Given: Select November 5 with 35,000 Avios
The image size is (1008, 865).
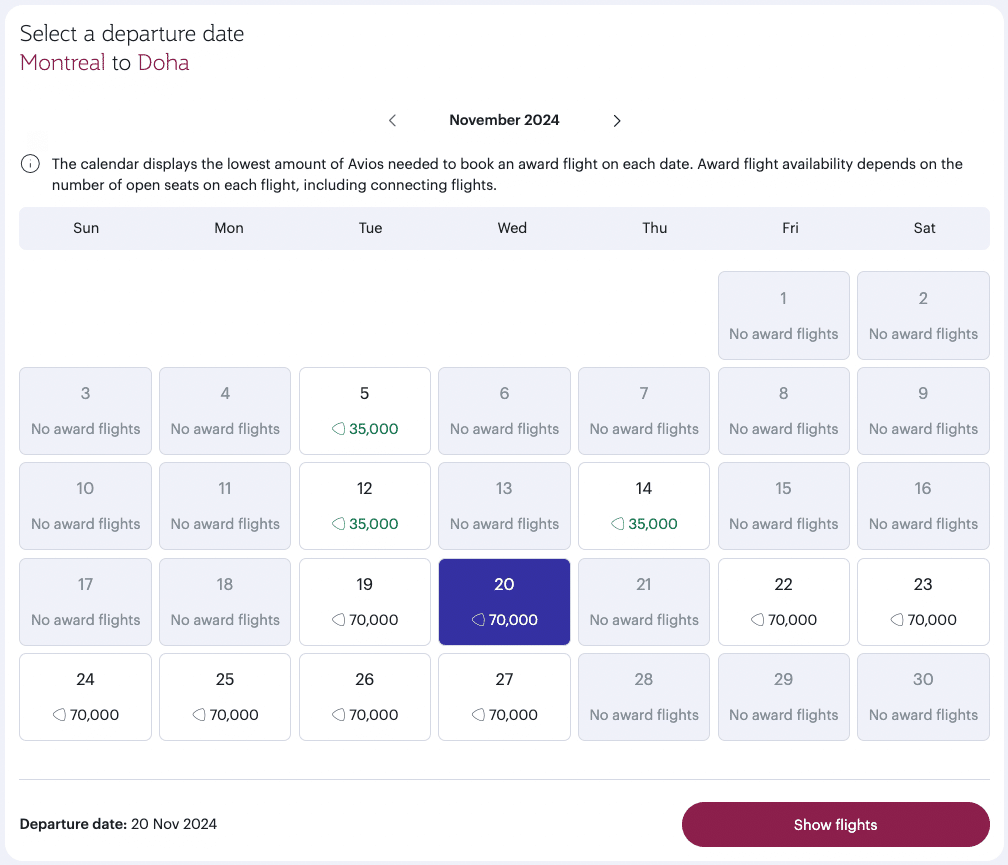Looking at the screenshot, I should pos(364,411).
